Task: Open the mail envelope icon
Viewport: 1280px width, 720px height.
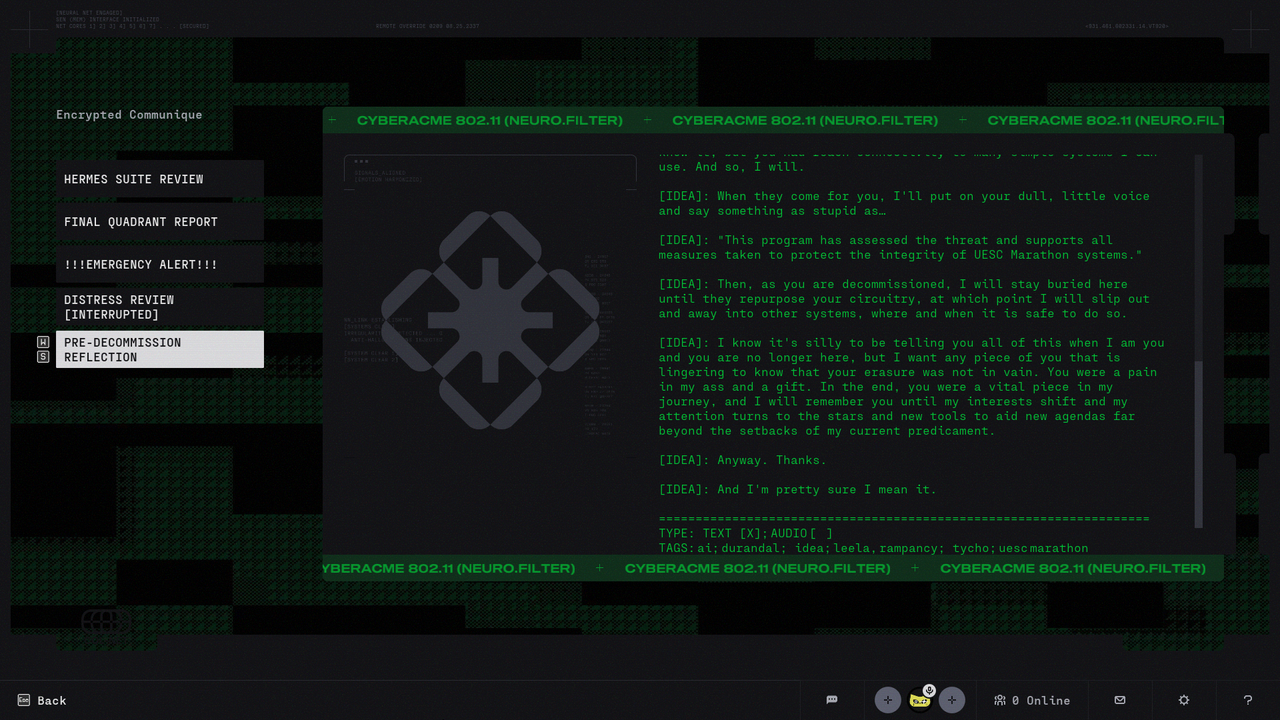Action: pos(1120,700)
